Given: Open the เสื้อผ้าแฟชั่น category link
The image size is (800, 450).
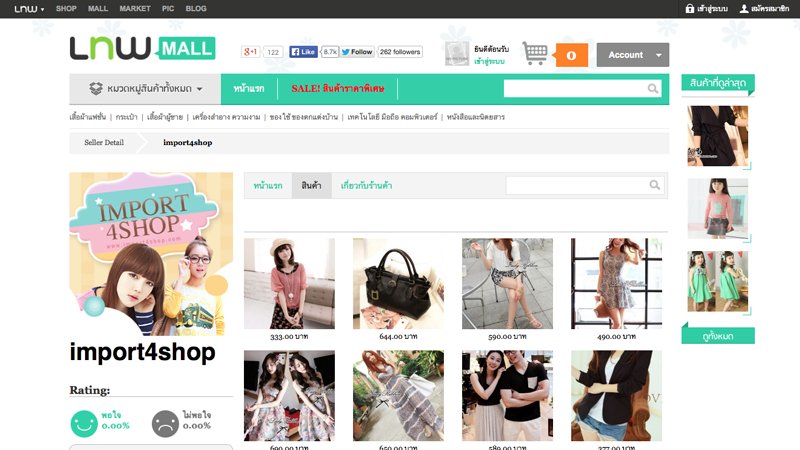Looking at the screenshot, I should pos(88,117).
